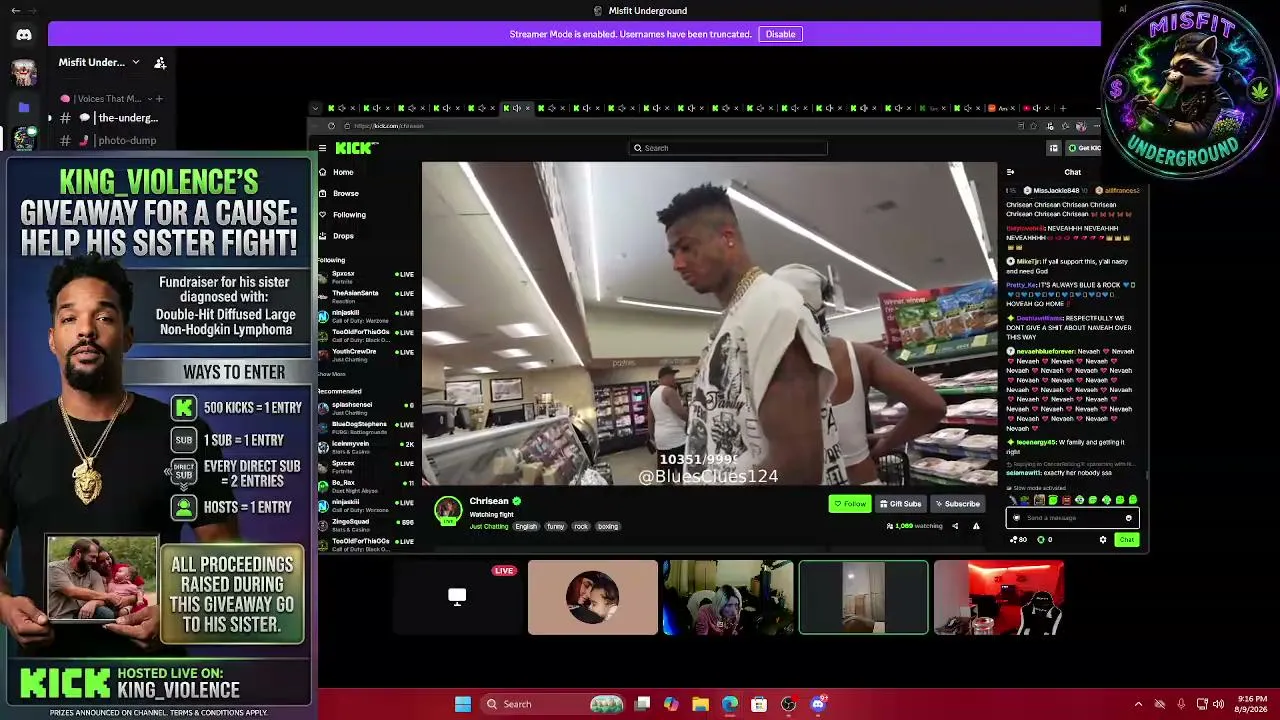This screenshot has height=720, width=1280.
Task: Open Discord icon on the taskbar
Action: [x=818, y=704]
